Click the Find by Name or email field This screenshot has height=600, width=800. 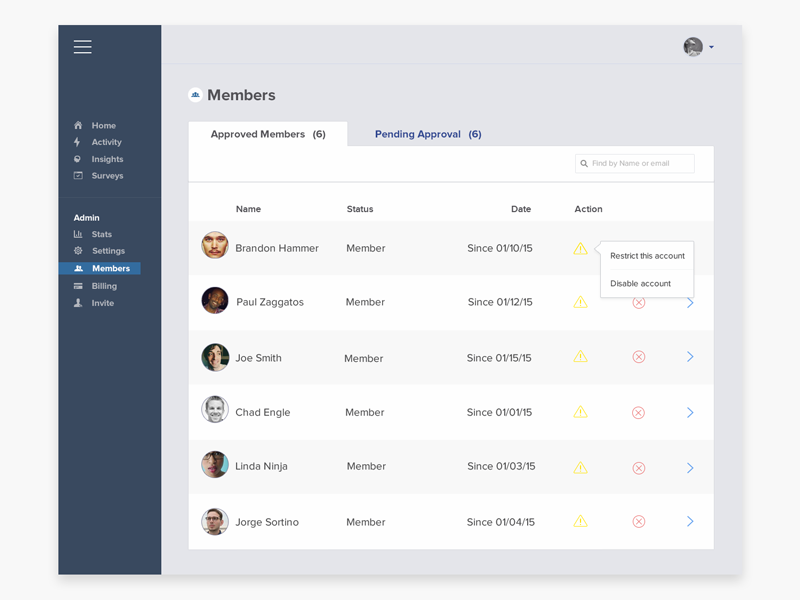pyautogui.click(x=634, y=163)
